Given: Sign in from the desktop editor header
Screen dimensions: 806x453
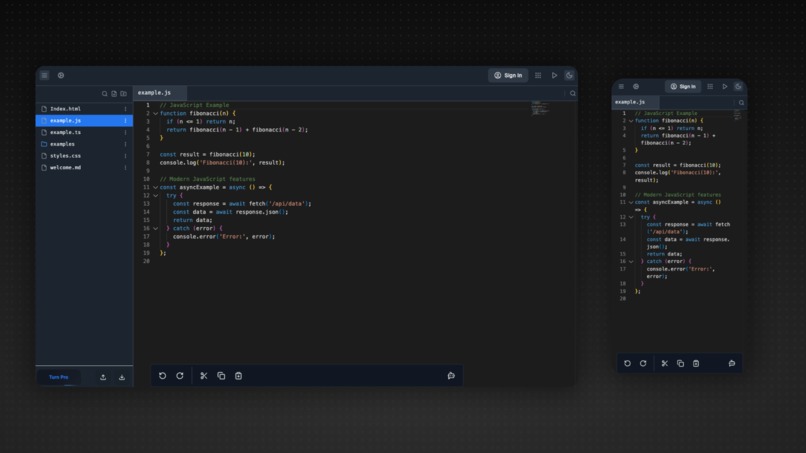Looking at the screenshot, I should (x=508, y=75).
